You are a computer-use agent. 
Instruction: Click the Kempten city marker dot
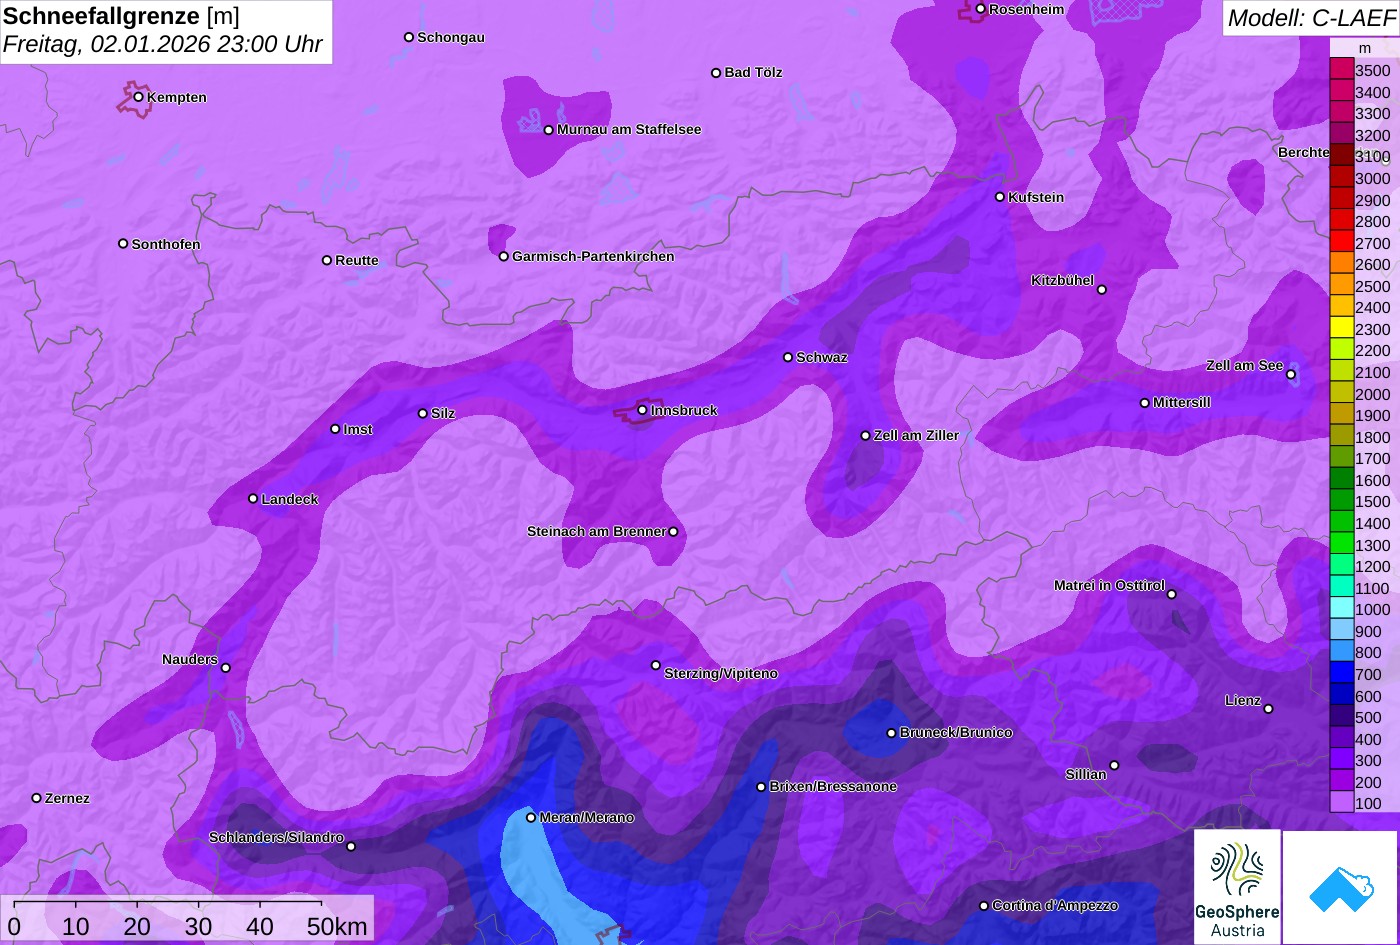tap(139, 97)
